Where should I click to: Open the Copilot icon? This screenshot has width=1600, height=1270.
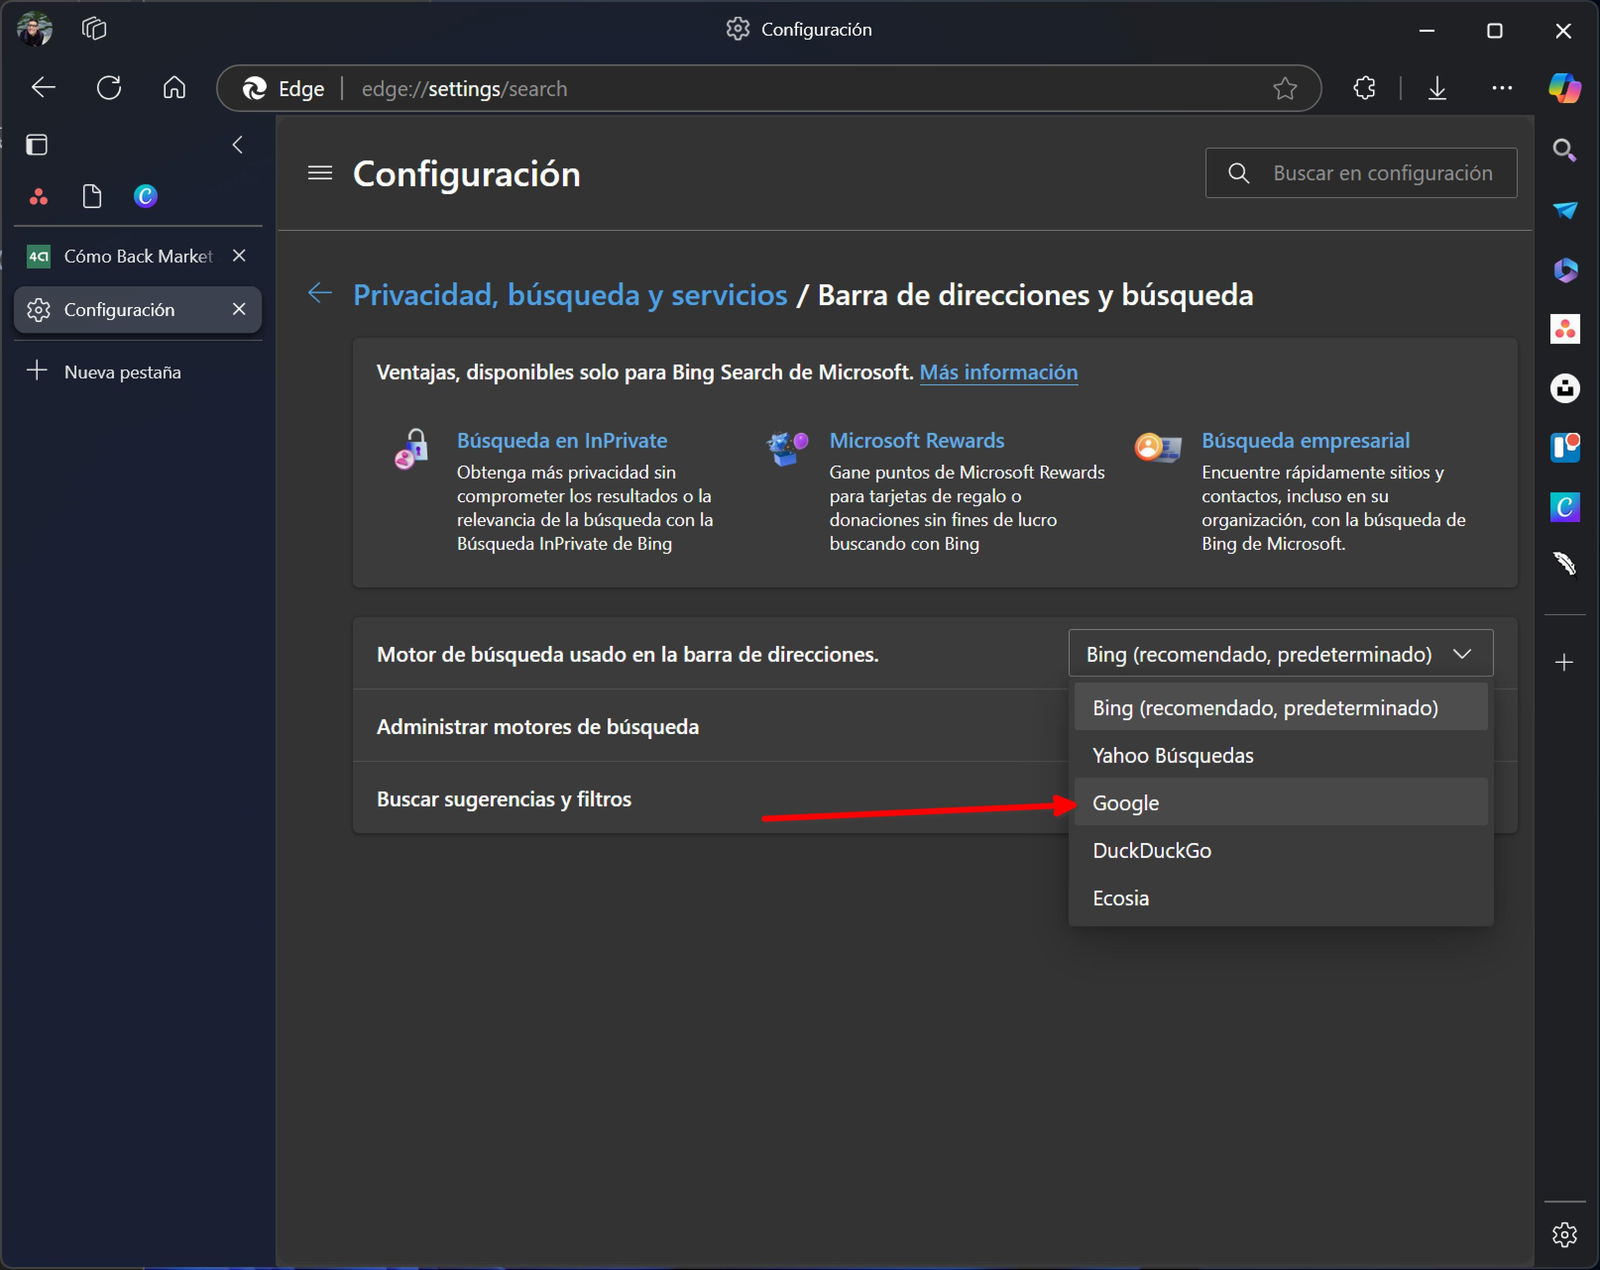(1565, 88)
